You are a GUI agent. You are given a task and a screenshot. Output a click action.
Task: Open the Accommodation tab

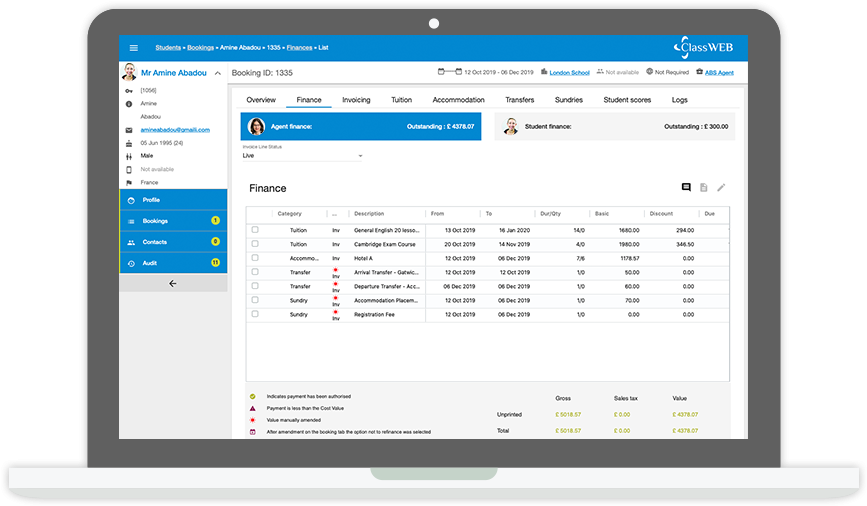458,100
